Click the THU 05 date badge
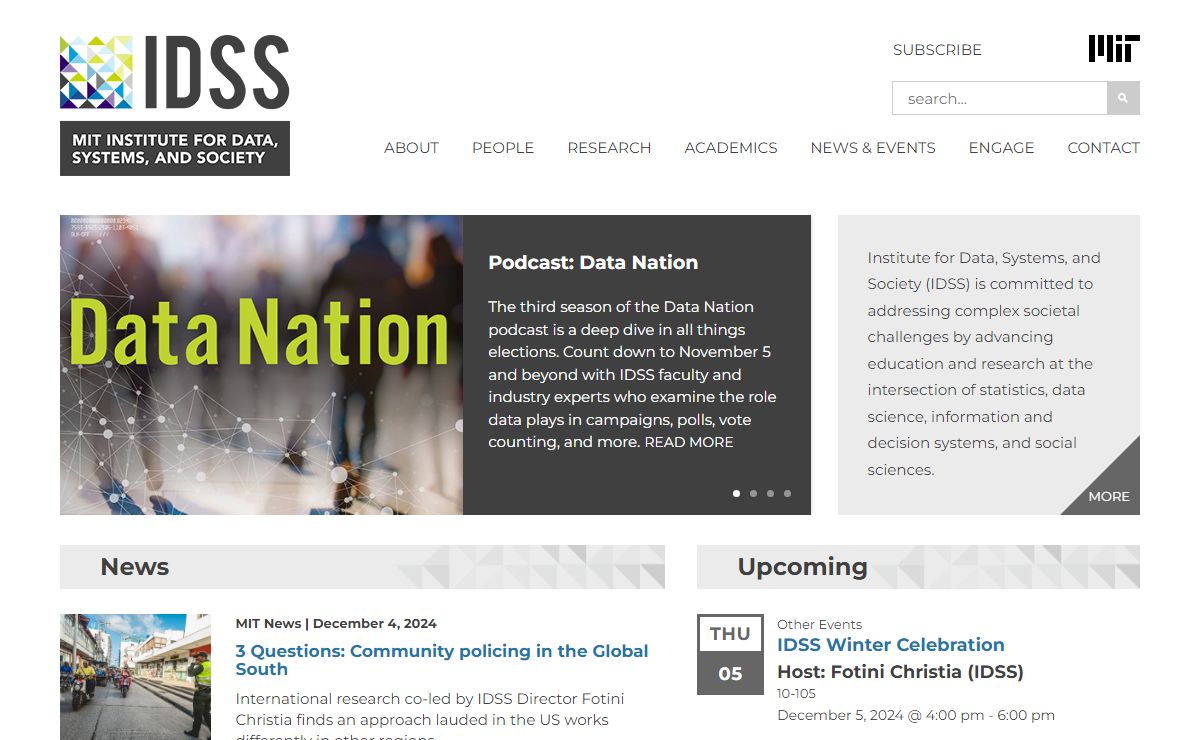This screenshot has height=740, width=1200. click(x=730, y=654)
